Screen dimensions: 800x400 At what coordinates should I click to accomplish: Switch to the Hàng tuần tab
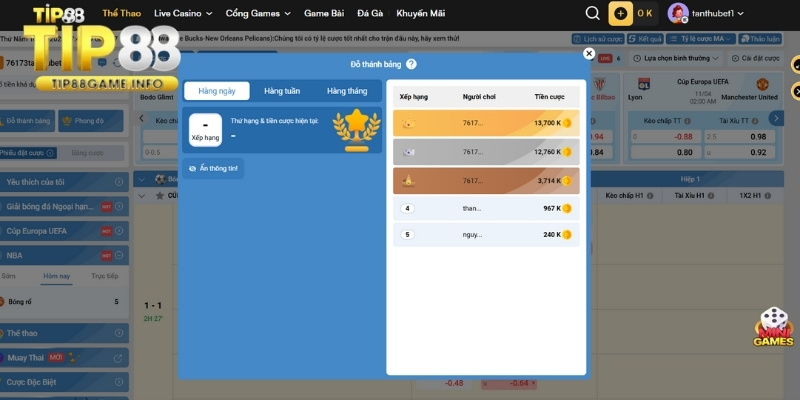coord(282,91)
